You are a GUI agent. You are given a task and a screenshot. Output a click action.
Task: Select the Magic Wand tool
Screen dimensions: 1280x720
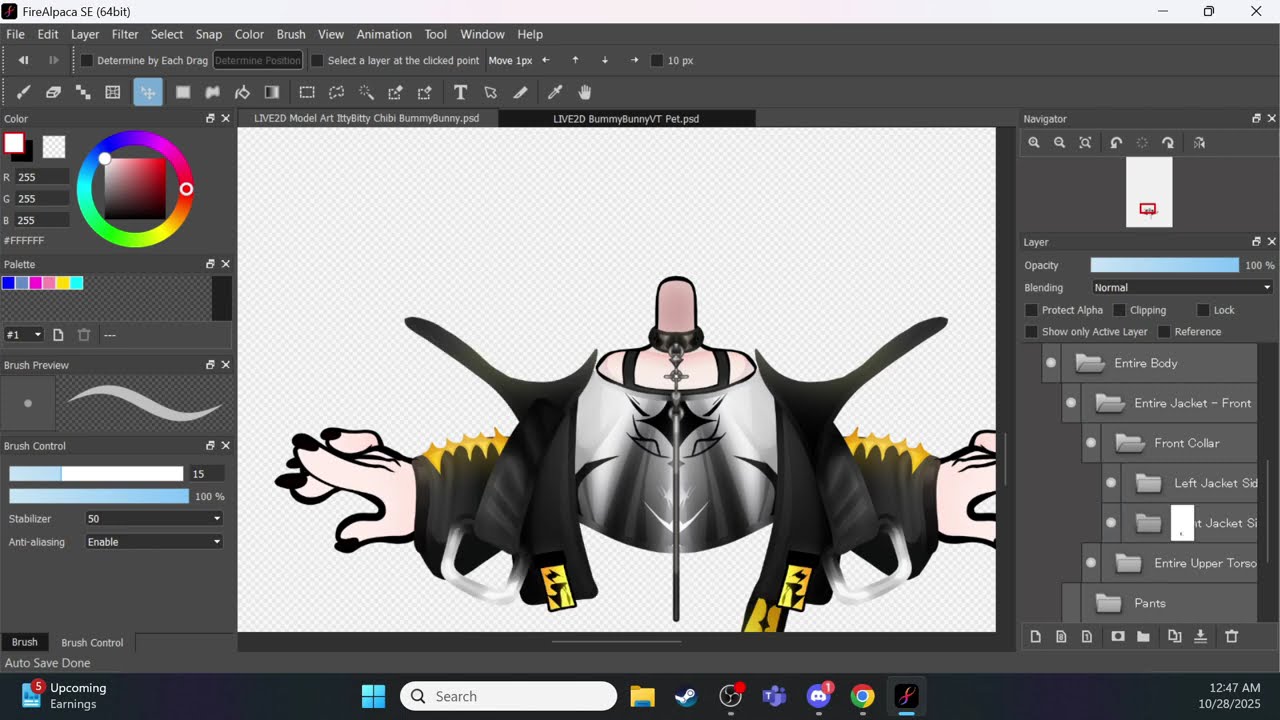[x=366, y=92]
